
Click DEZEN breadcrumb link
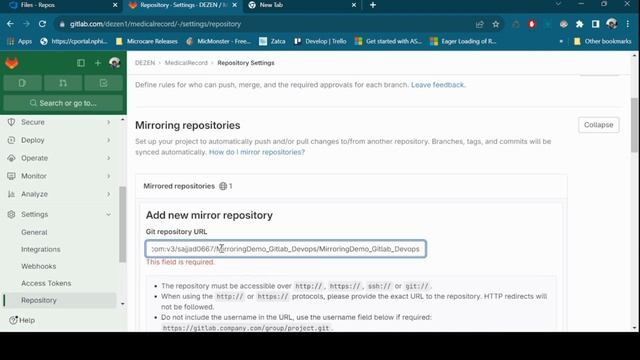click(x=145, y=63)
